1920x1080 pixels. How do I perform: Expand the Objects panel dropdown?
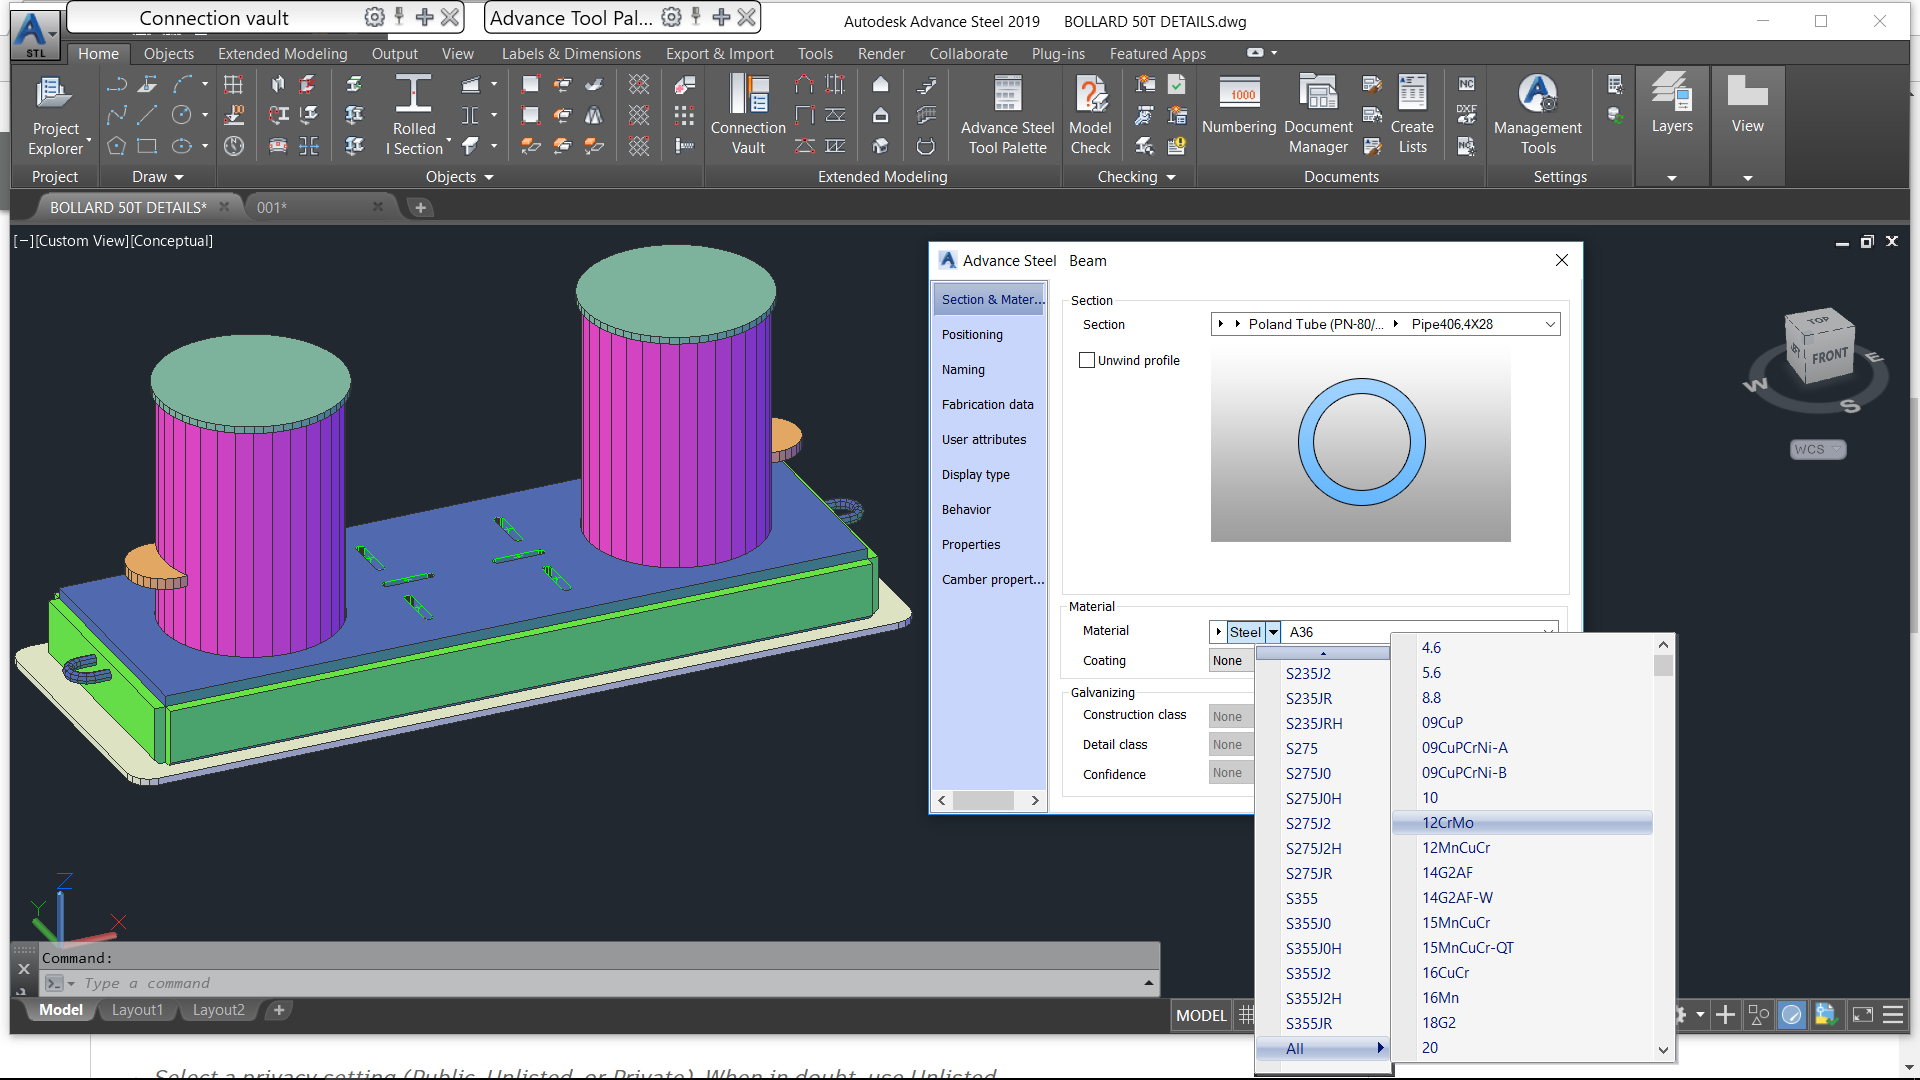(x=460, y=177)
